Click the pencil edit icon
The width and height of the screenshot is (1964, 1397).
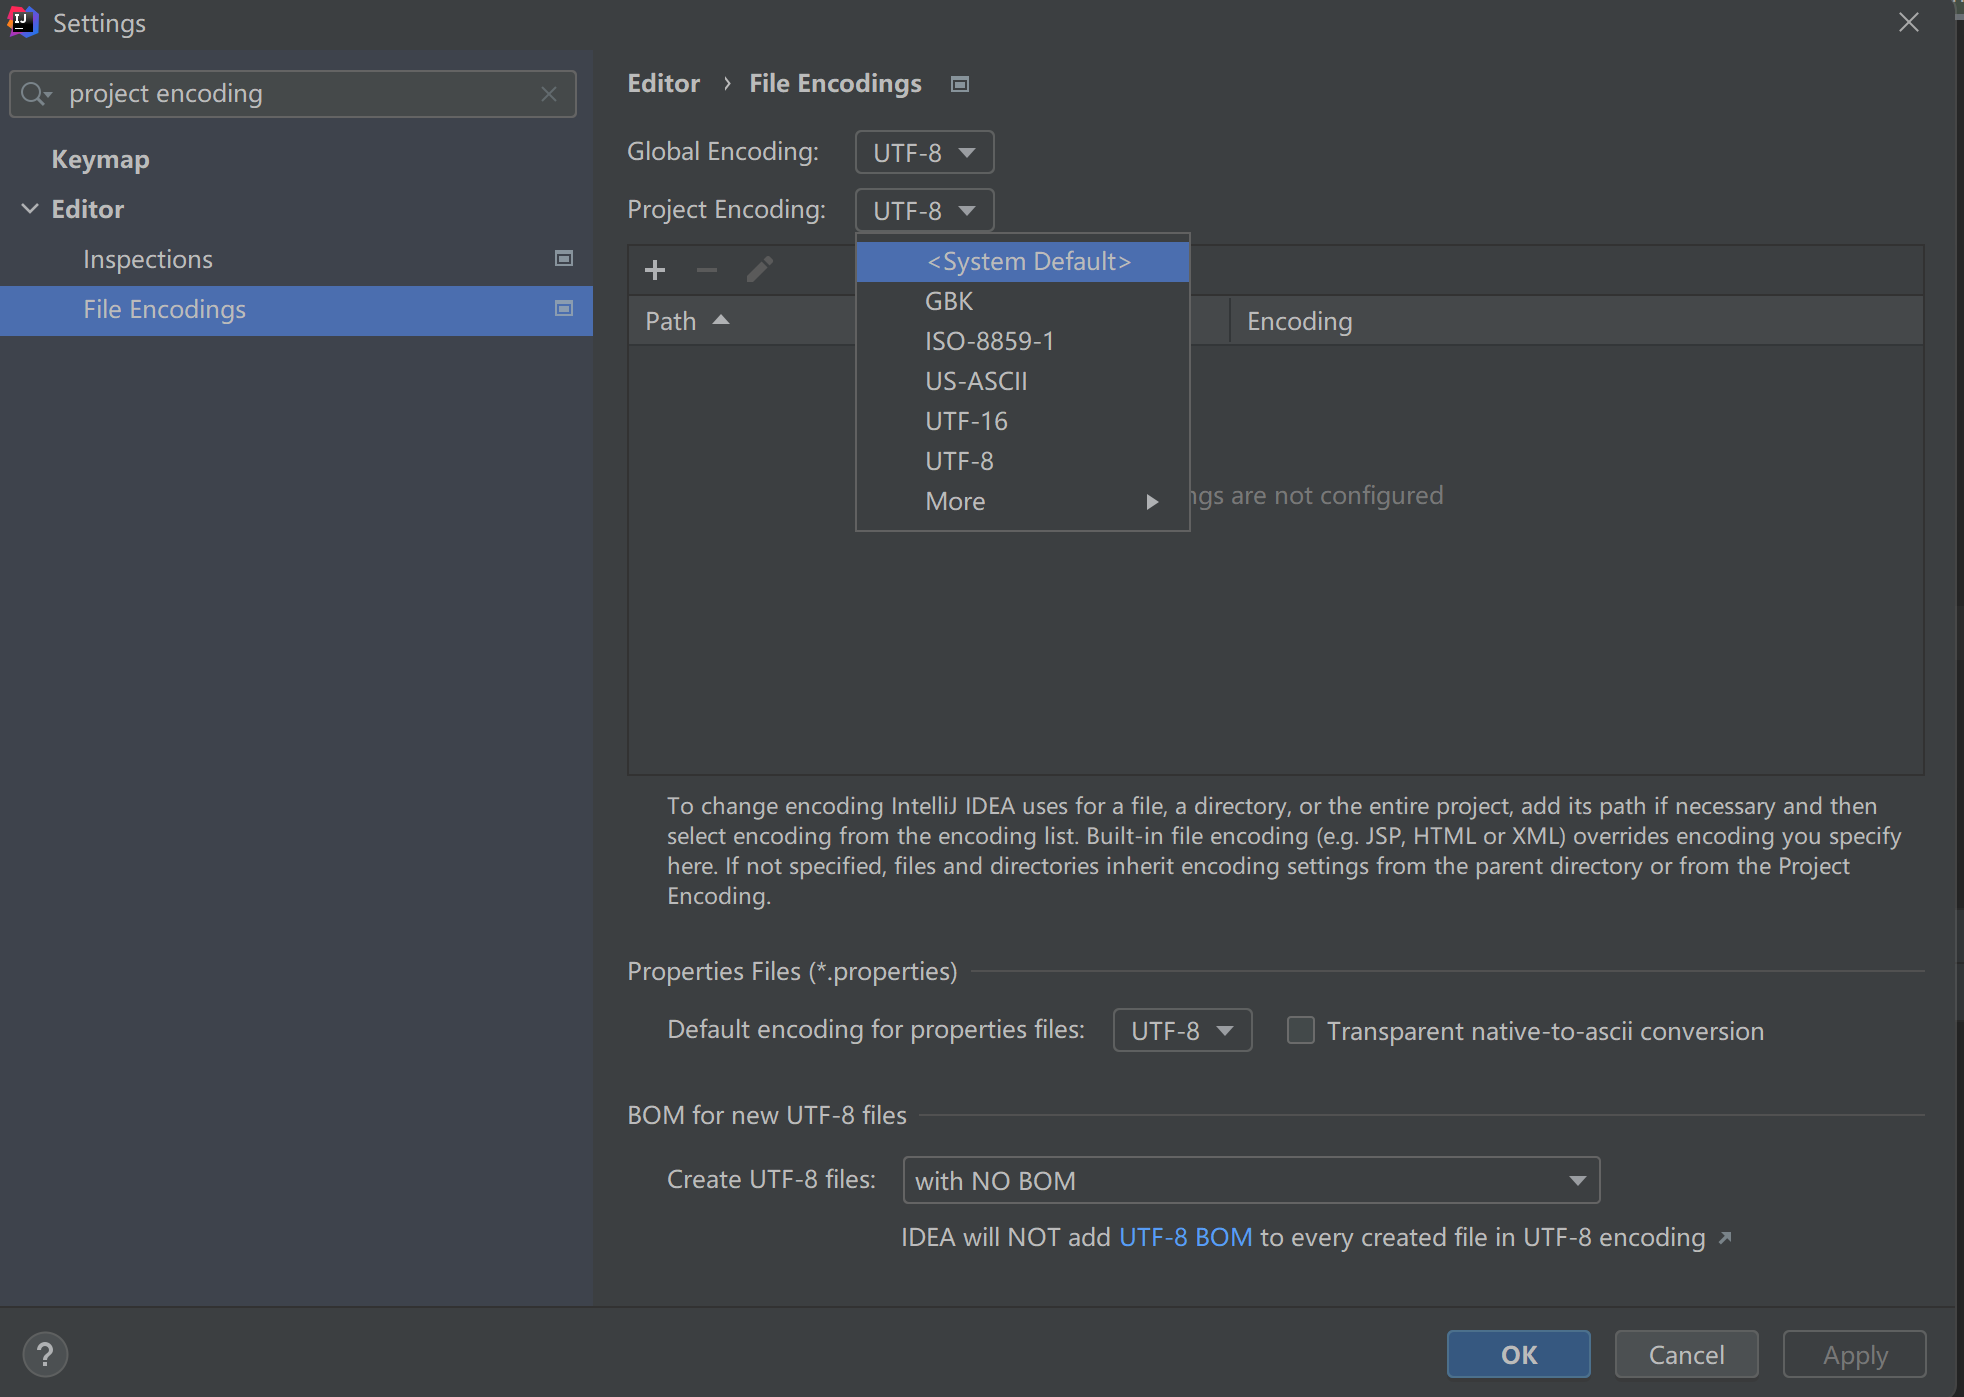[760, 270]
